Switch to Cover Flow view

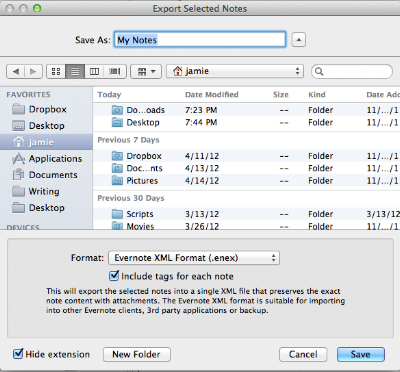tap(115, 71)
